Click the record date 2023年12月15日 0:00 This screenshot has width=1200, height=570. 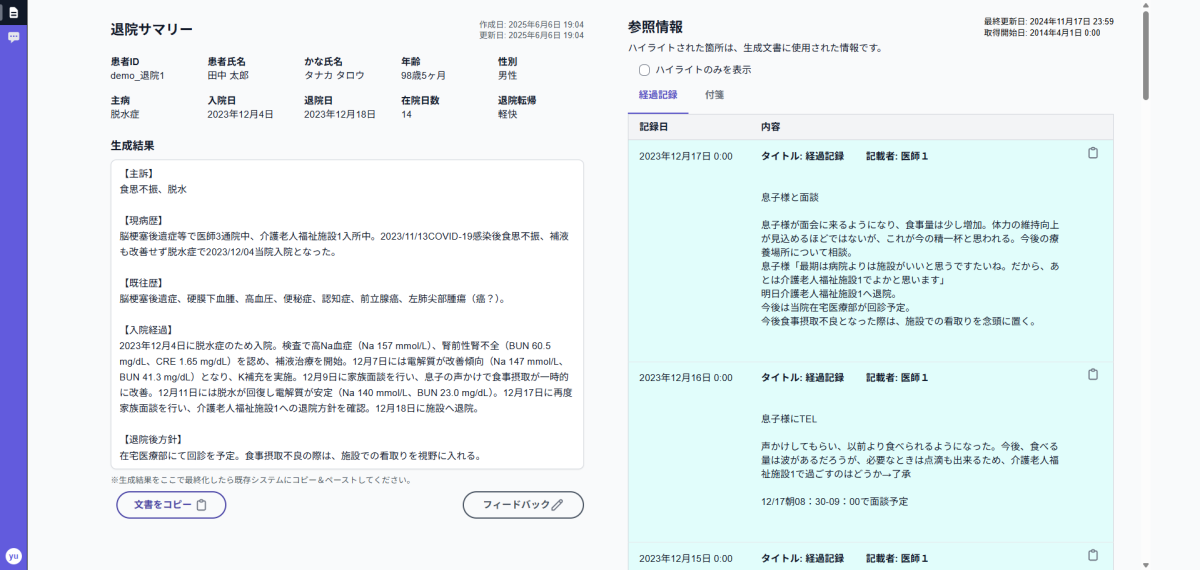click(x=686, y=558)
